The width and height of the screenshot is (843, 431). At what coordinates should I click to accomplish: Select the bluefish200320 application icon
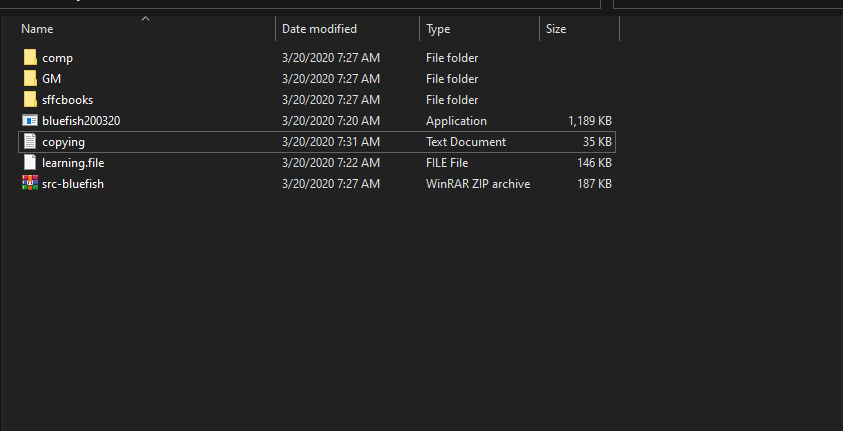pos(30,120)
